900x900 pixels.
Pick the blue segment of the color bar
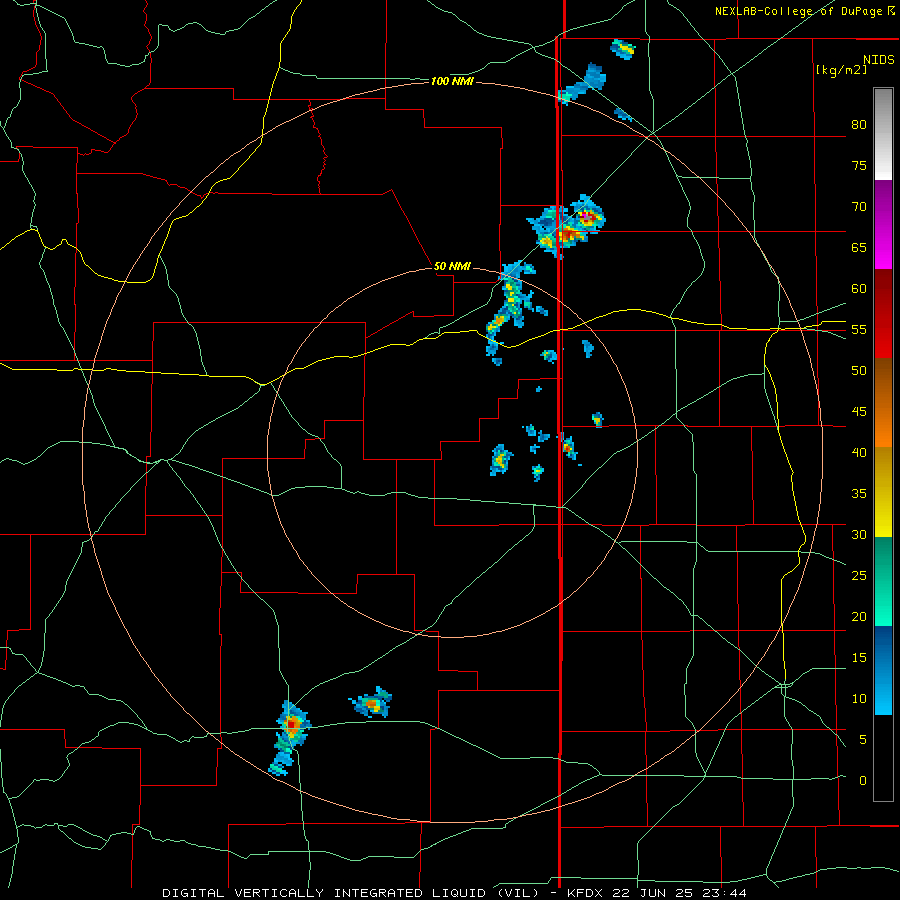click(x=883, y=670)
